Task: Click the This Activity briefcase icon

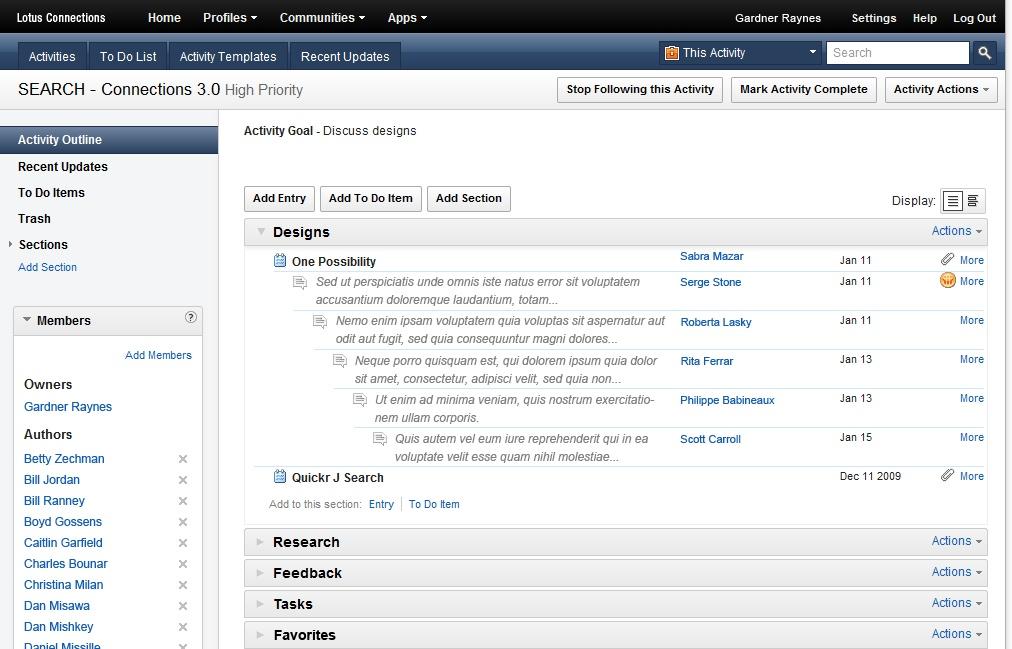Action: click(672, 53)
